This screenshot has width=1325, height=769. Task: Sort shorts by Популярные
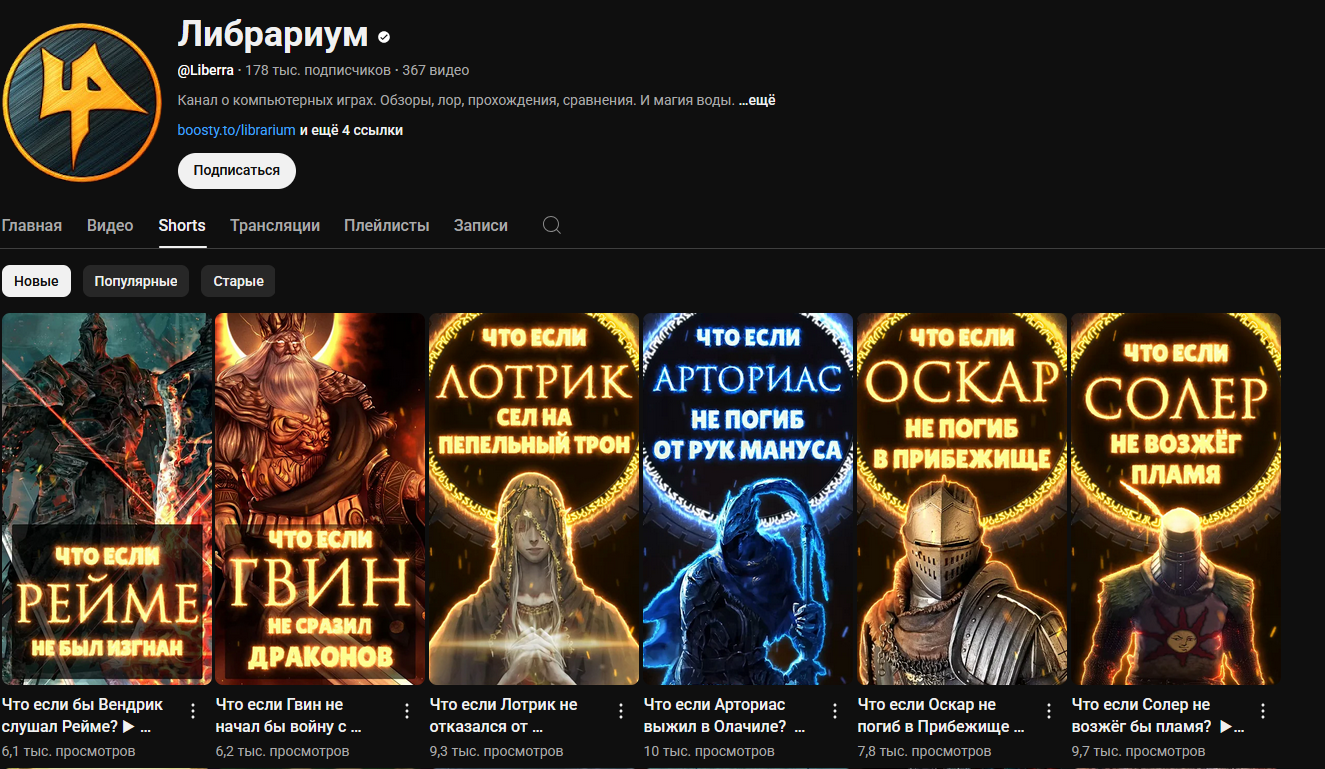136,281
